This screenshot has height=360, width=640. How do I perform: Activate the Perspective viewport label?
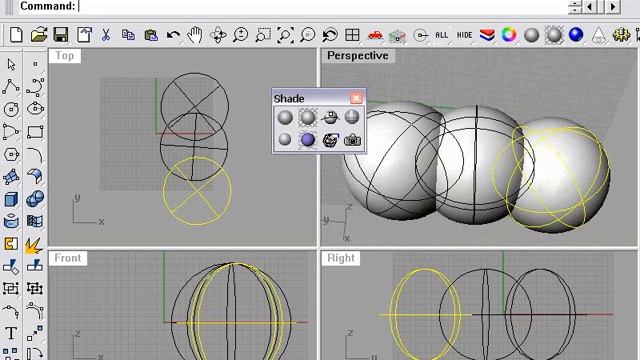[358, 56]
